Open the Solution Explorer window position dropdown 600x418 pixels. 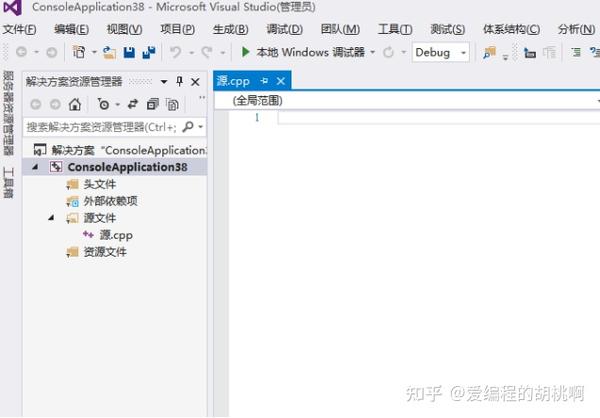click(x=164, y=82)
